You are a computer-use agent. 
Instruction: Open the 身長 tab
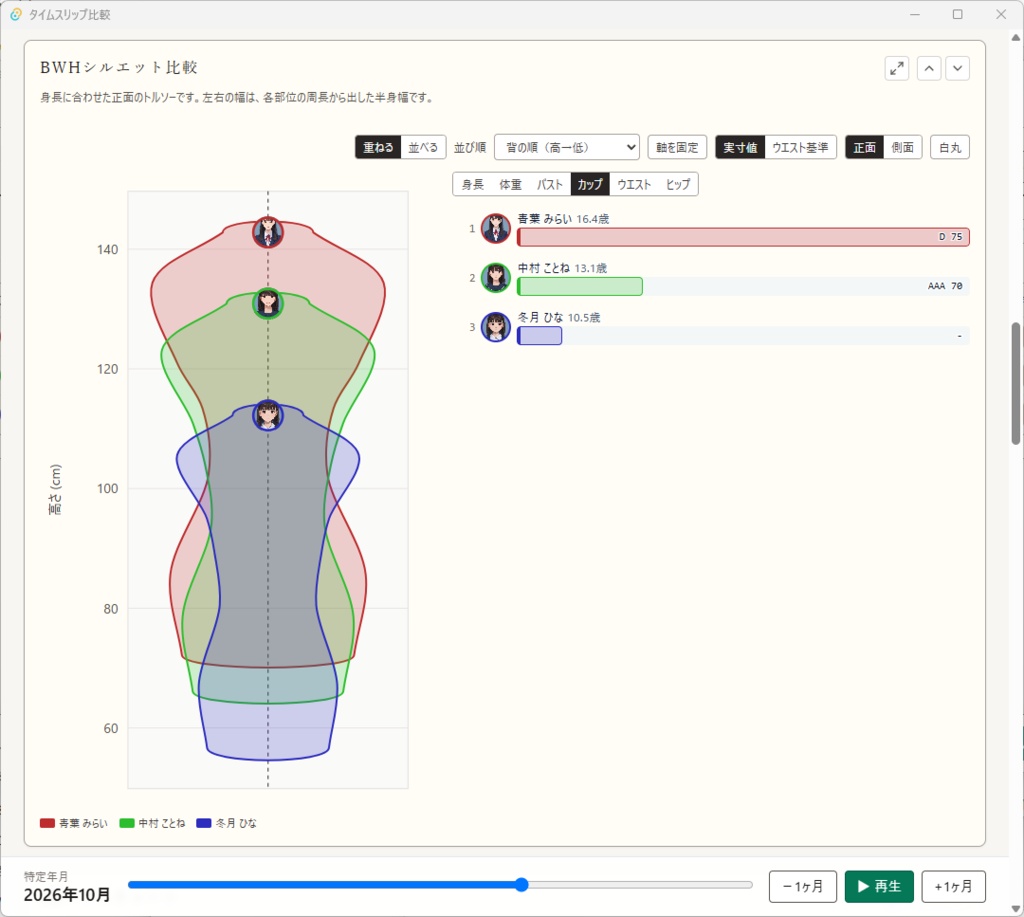[473, 184]
